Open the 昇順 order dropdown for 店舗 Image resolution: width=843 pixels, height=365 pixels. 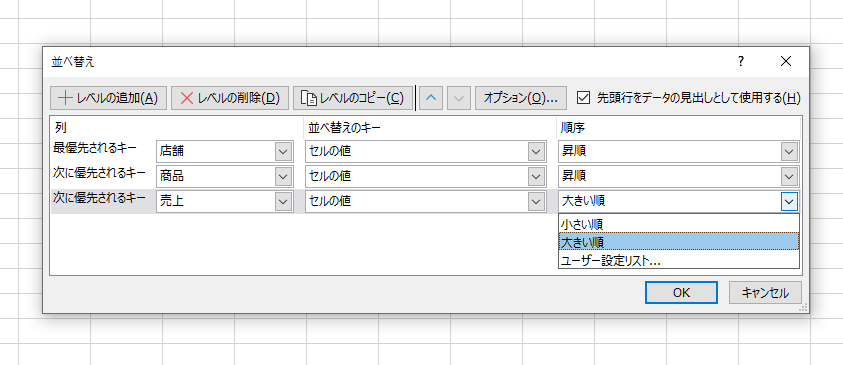tap(789, 152)
